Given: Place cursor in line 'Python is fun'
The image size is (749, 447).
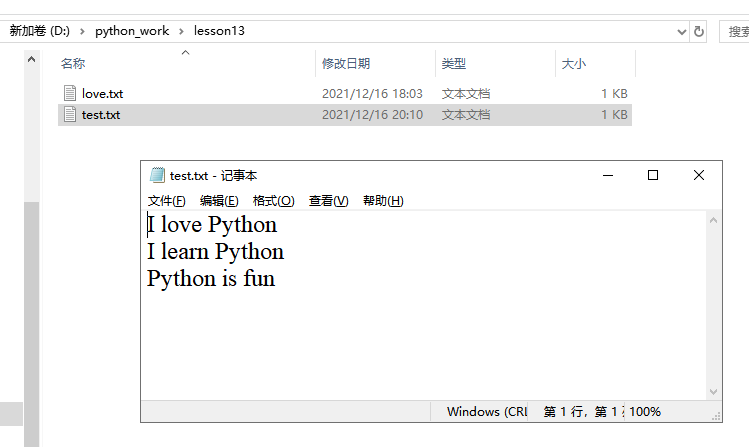Looking at the screenshot, I should [211, 278].
